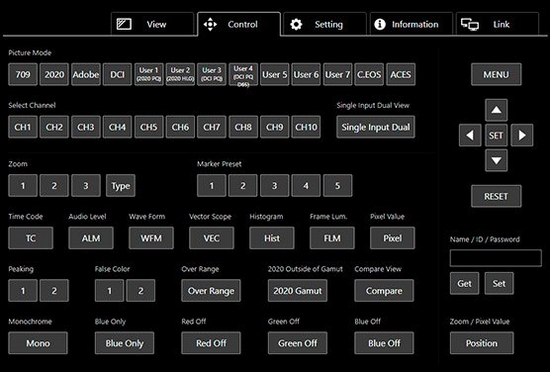550x372 pixels.
Task: Select Marker Preset 2
Action: [x=243, y=185]
